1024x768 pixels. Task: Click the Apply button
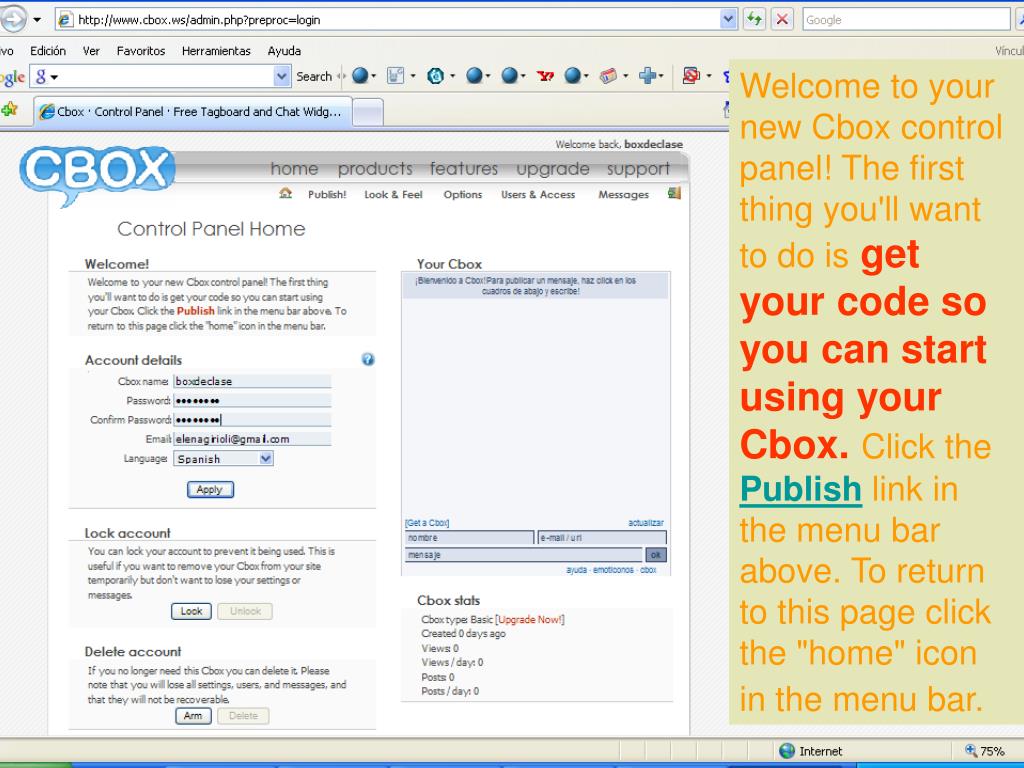(210, 490)
